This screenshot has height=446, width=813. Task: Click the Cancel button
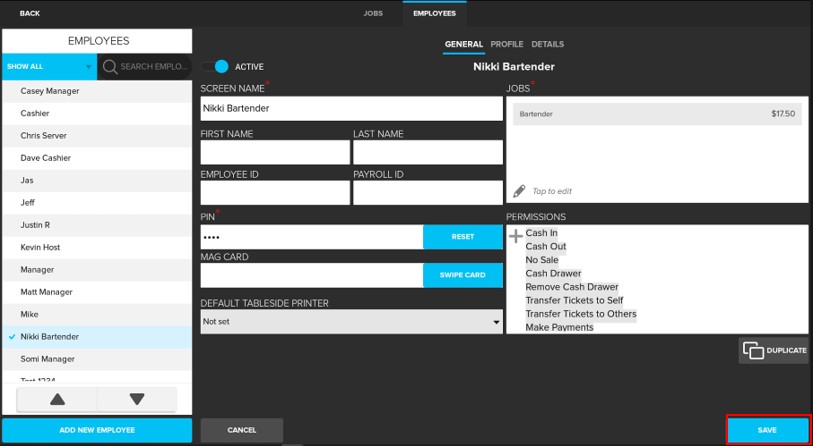[x=242, y=430]
